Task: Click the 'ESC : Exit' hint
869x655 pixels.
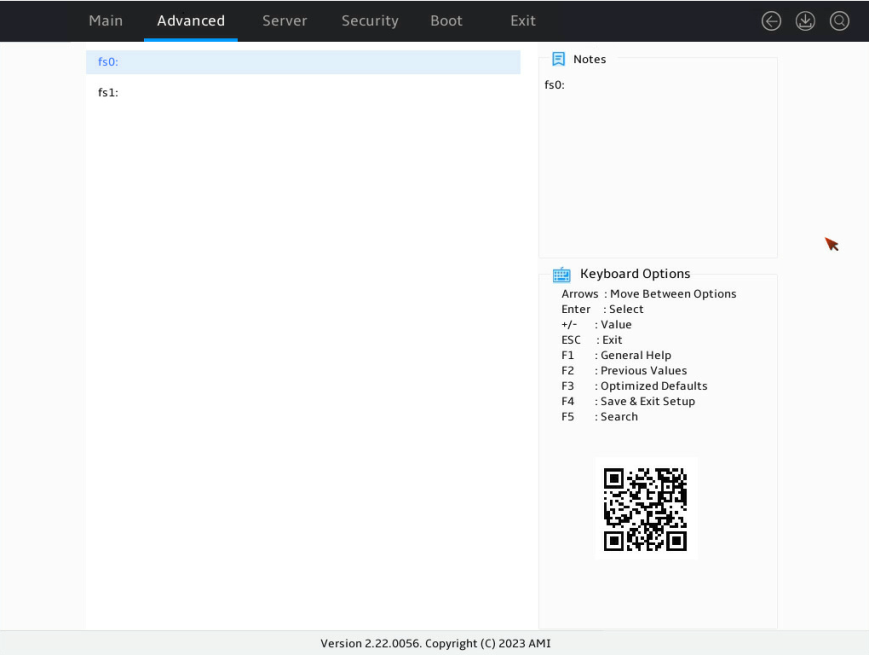Action: [x=591, y=340]
